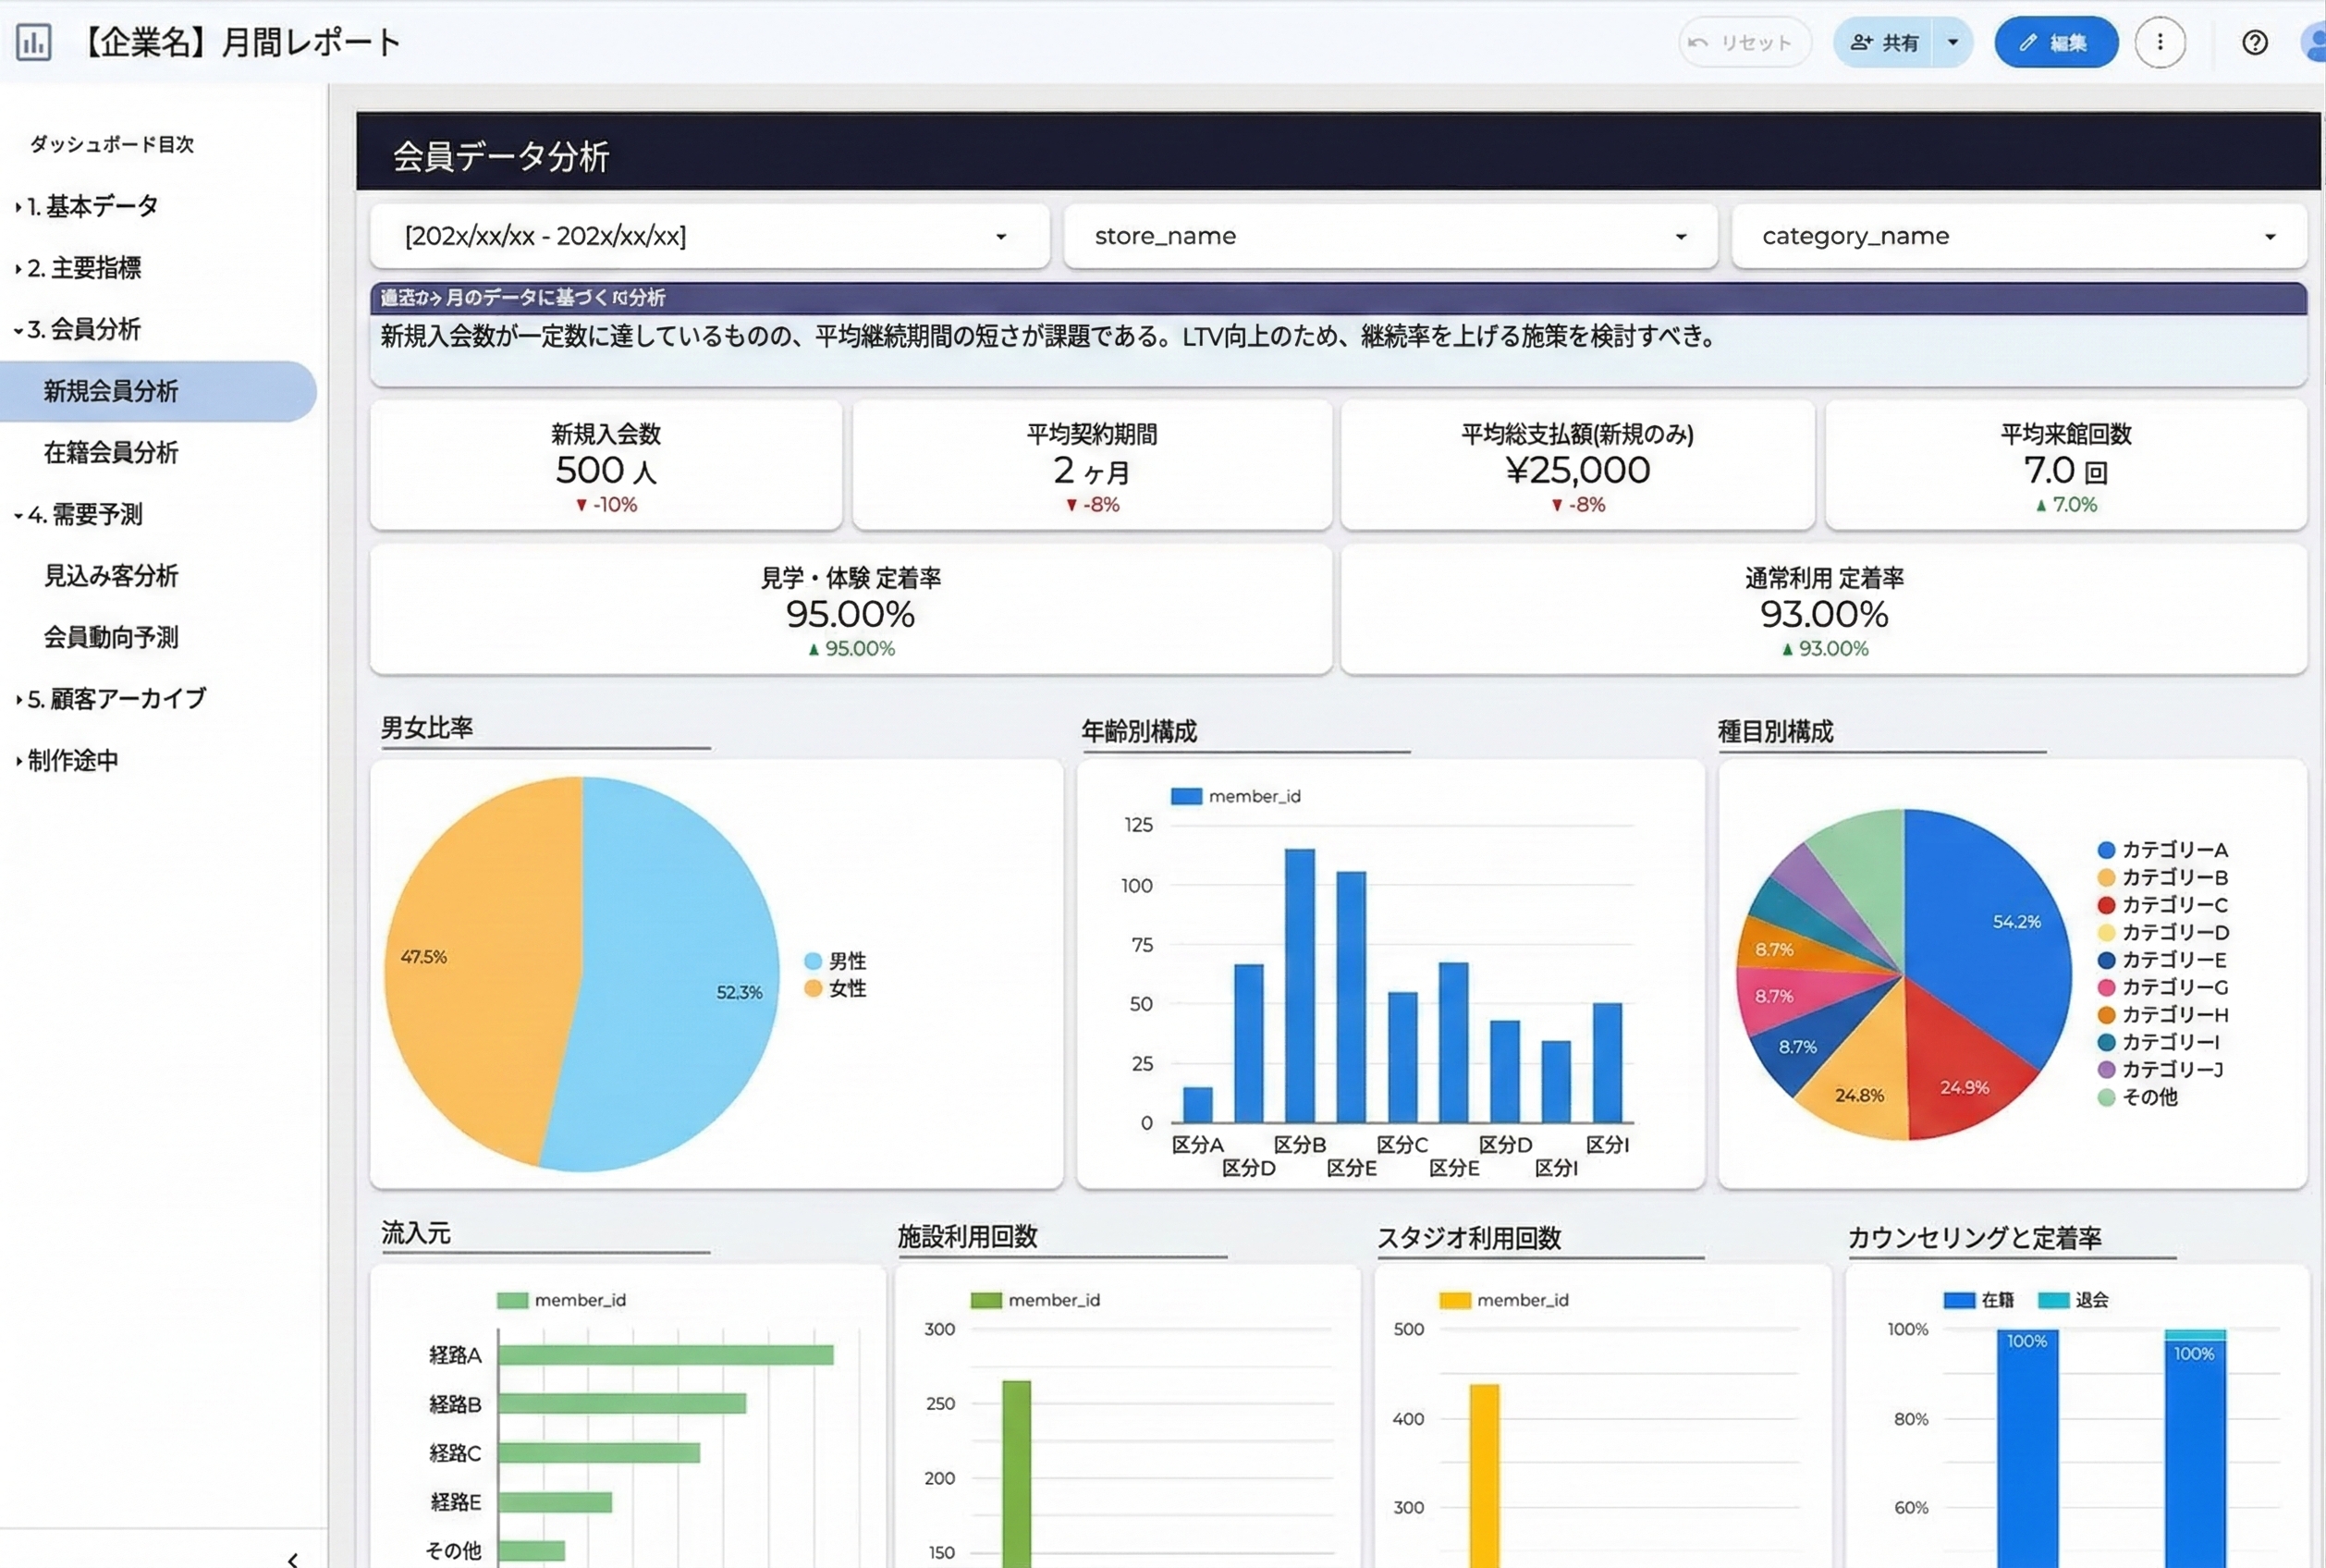Select the 新規会員分析 page
Viewport: 2326px width, 1568px height.
point(158,391)
